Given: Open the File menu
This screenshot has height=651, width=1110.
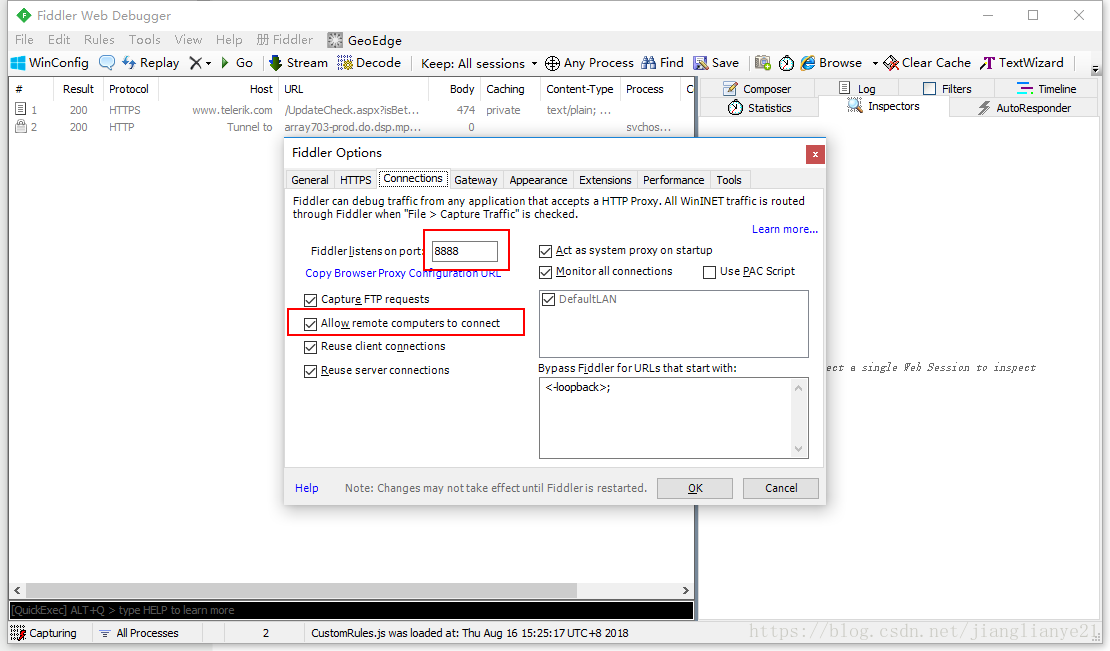Looking at the screenshot, I should point(24,40).
